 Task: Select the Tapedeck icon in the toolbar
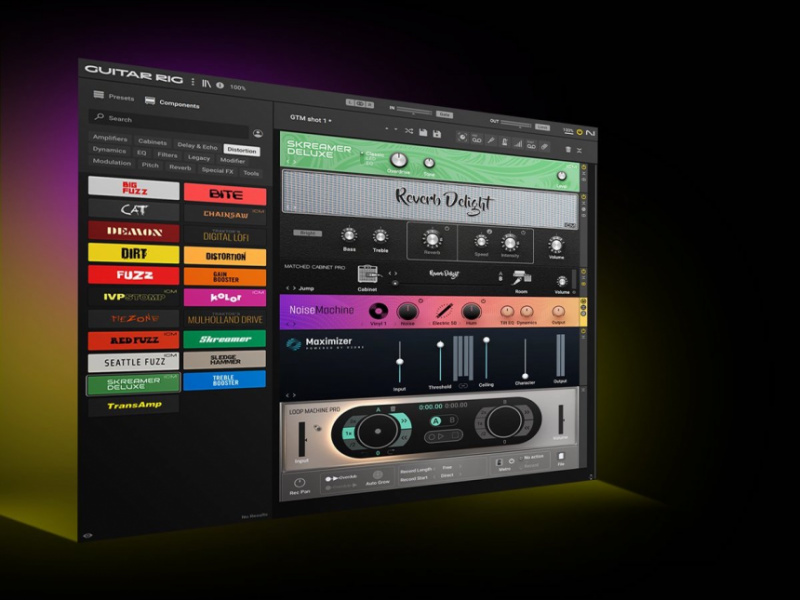(x=477, y=138)
